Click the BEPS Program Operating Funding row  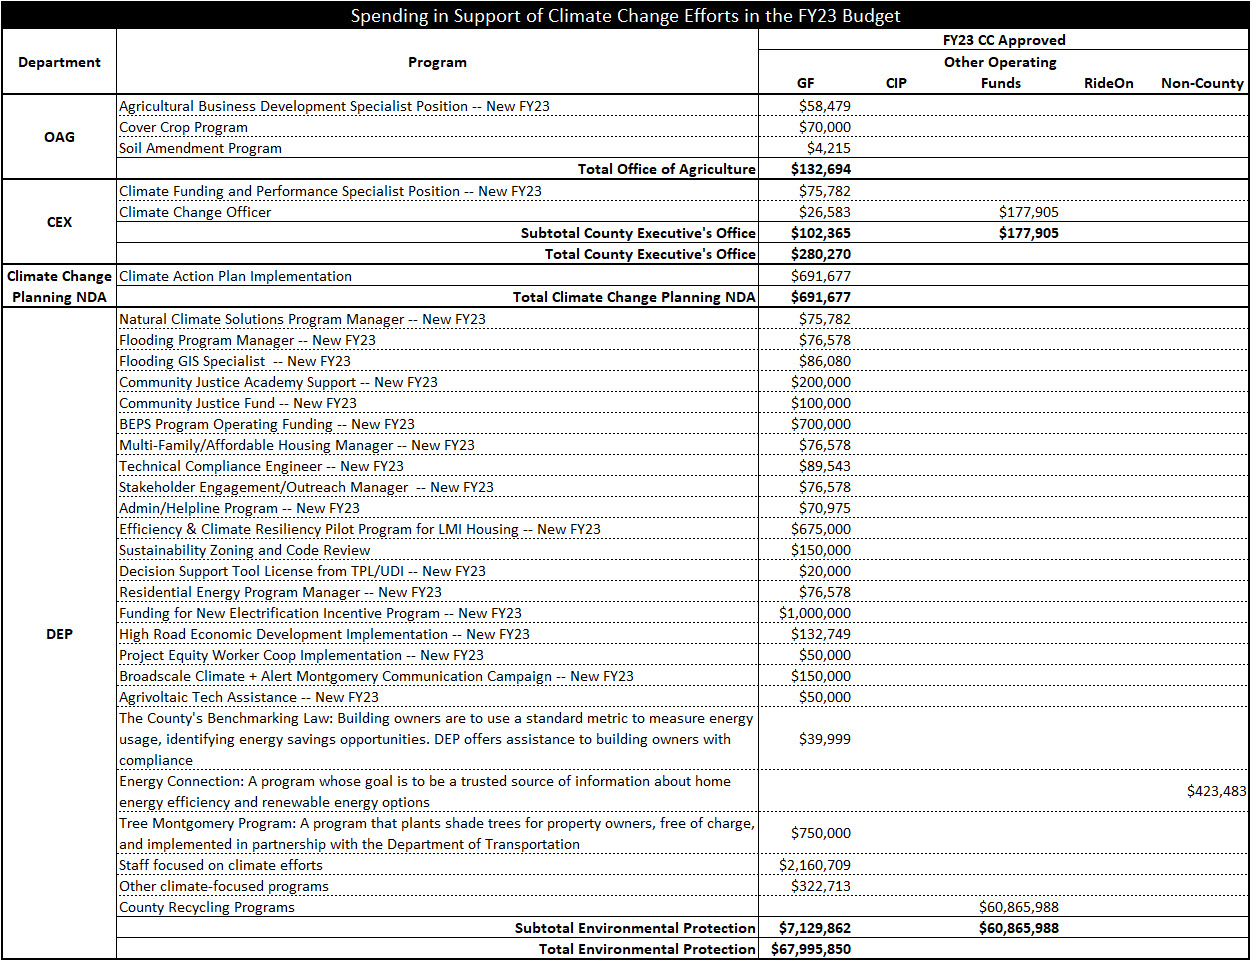click(x=266, y=424)
